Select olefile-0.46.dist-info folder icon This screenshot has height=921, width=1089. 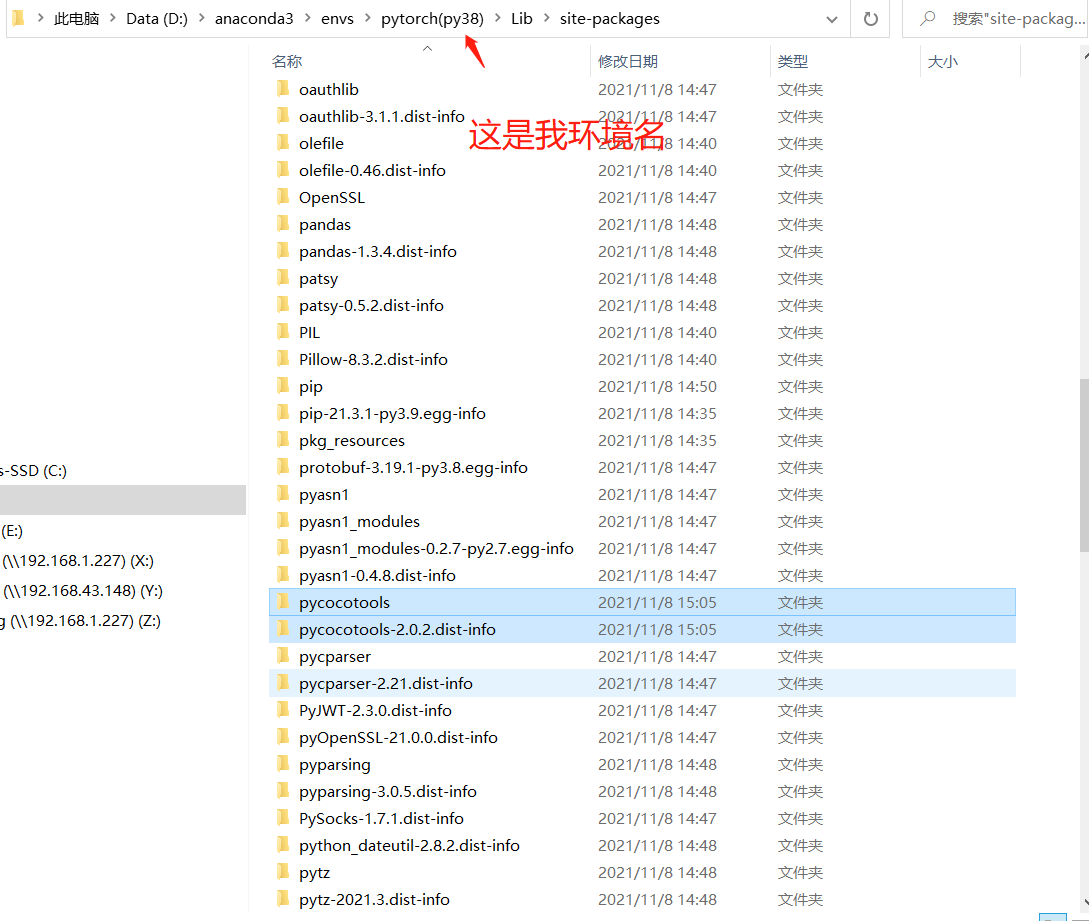pos(283,169)
